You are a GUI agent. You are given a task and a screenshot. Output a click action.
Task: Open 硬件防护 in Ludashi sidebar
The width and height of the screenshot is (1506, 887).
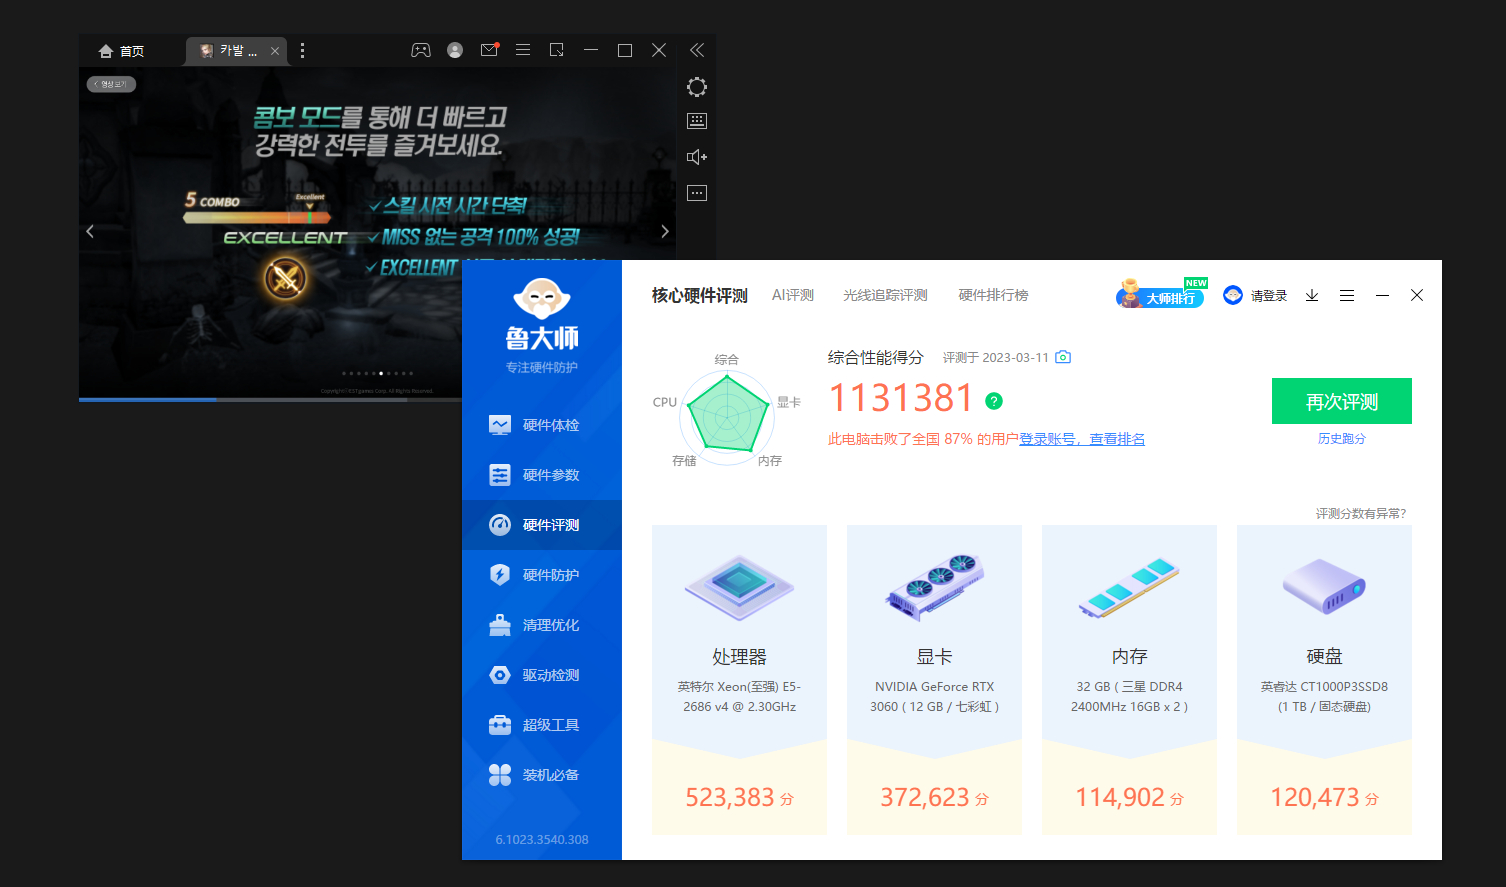click(542, 575)
